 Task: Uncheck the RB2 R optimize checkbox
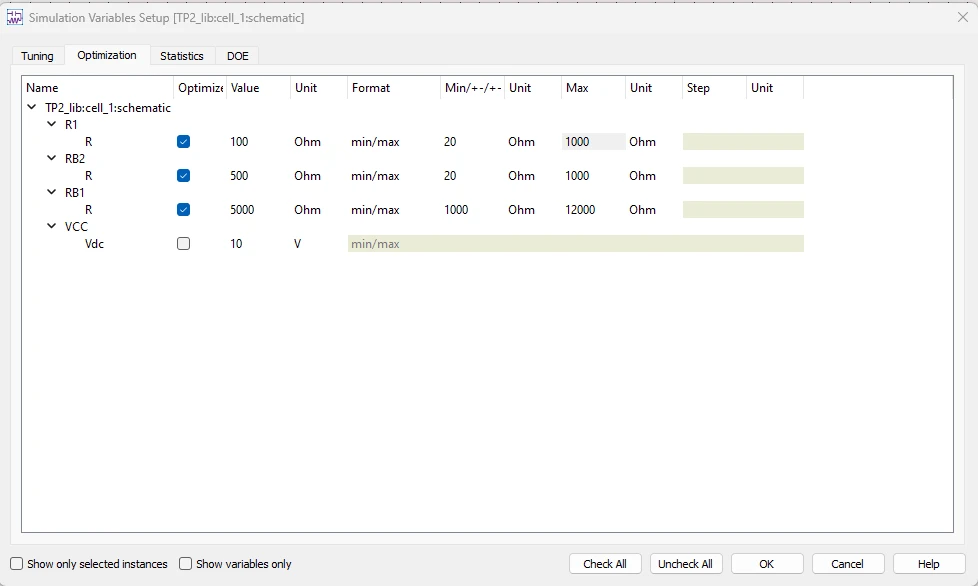coord(183,176)
